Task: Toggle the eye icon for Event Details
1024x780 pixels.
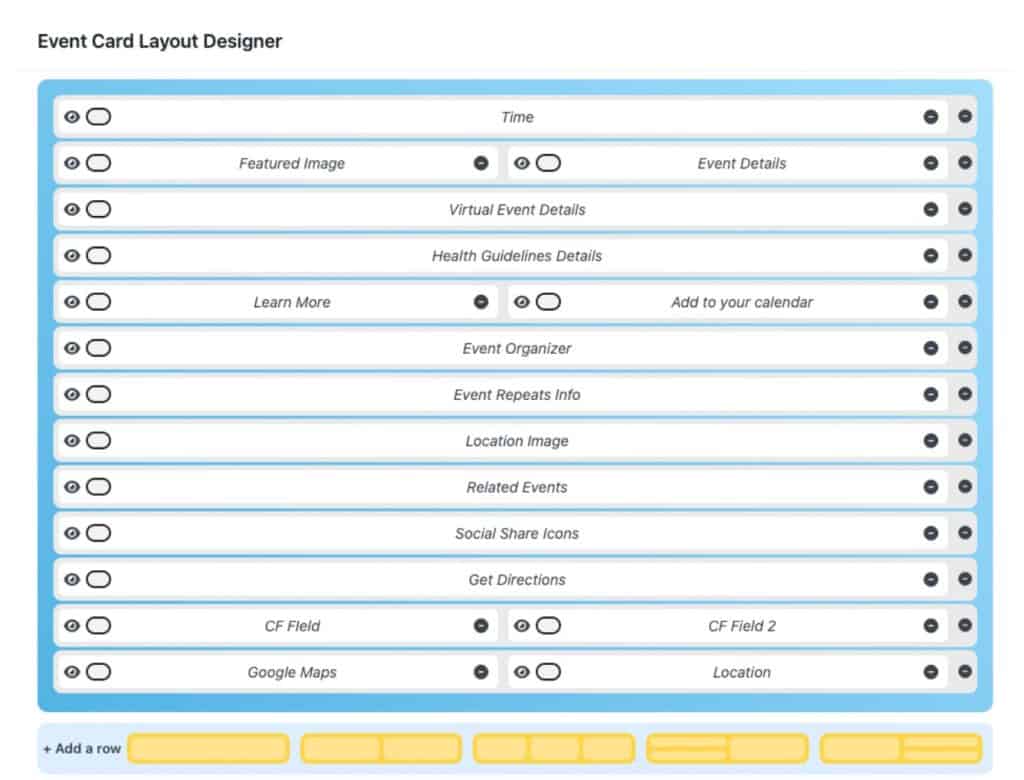Action: click(x=521, y=163)
